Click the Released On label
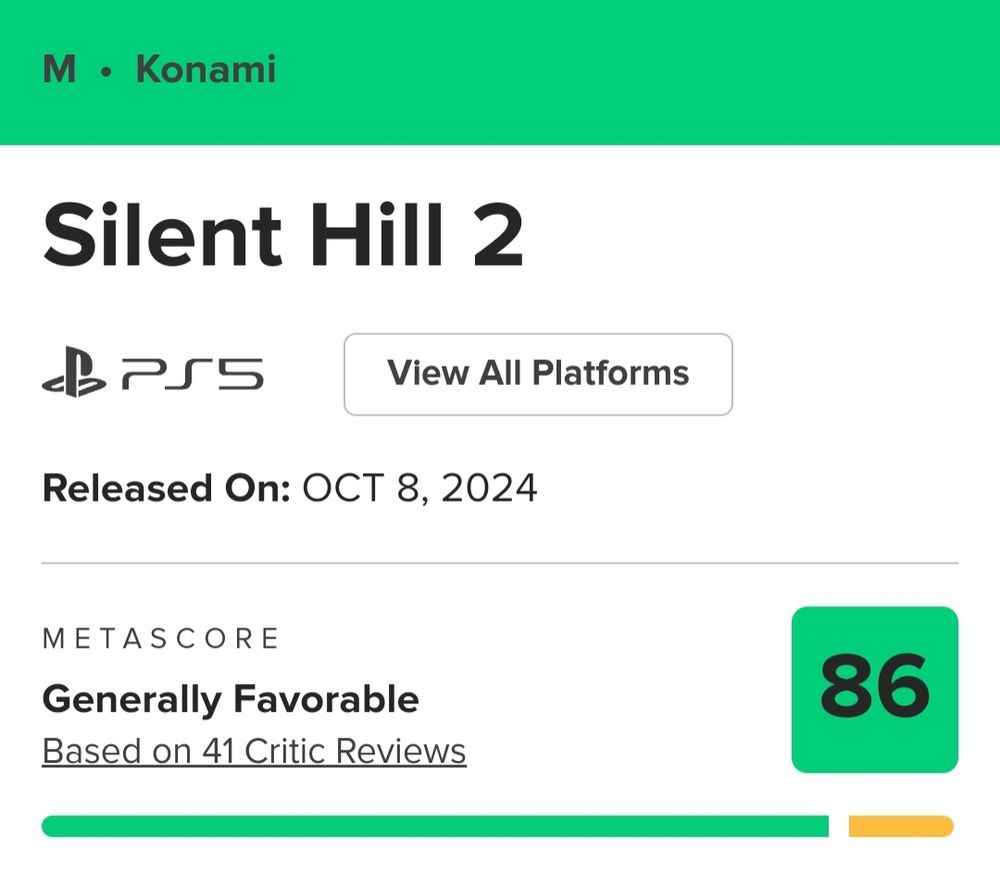Screen dimensions: 1000x895 point(165,488)
